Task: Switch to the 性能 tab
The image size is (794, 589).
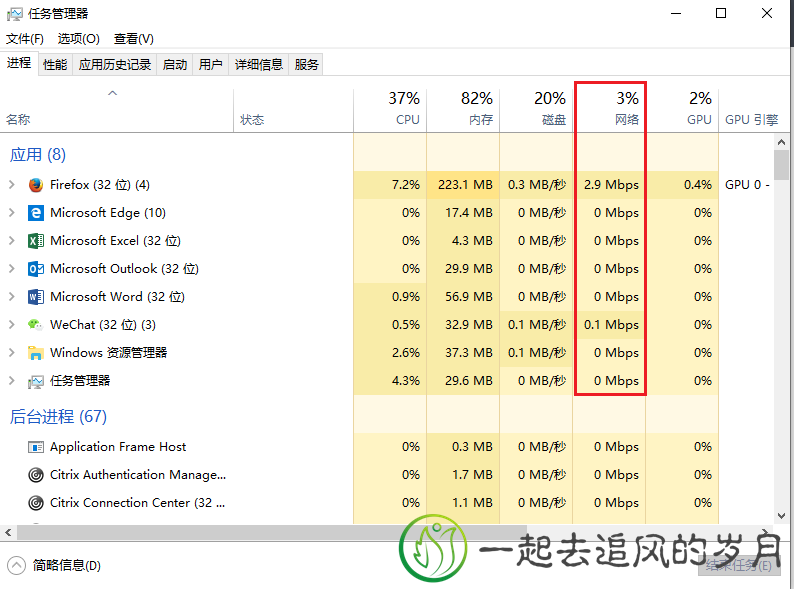Action: pos(55,64)
